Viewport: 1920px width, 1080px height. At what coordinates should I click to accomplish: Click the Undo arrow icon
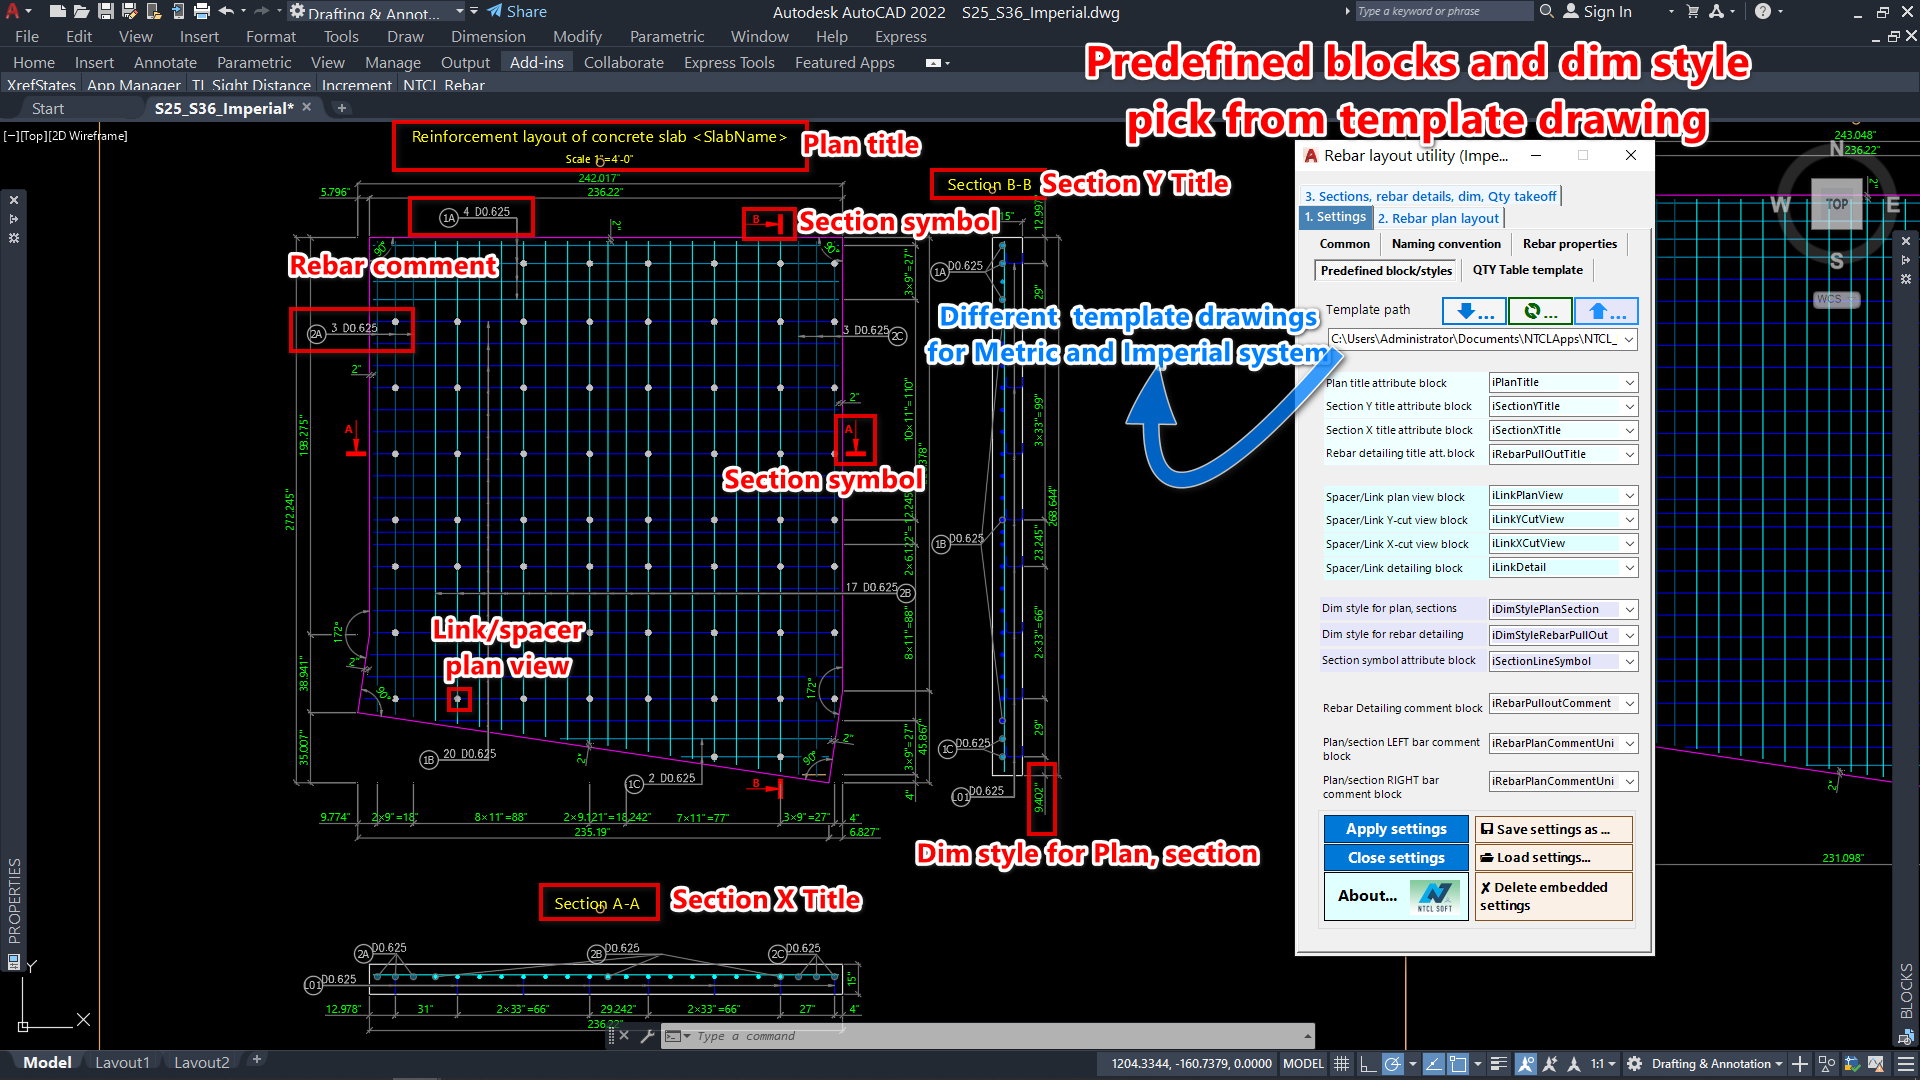coord(226,12)
